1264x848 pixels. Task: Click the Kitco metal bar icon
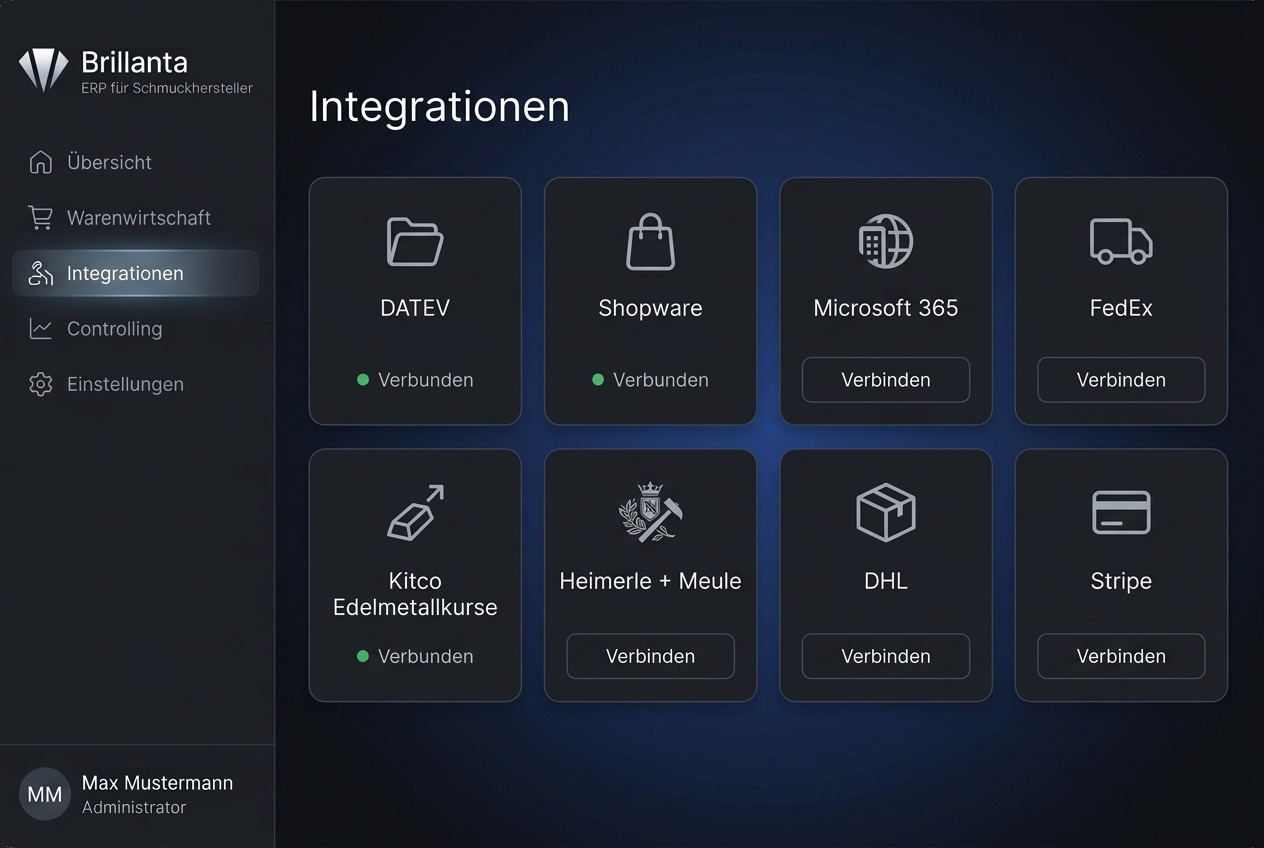(x=415, y=513)
